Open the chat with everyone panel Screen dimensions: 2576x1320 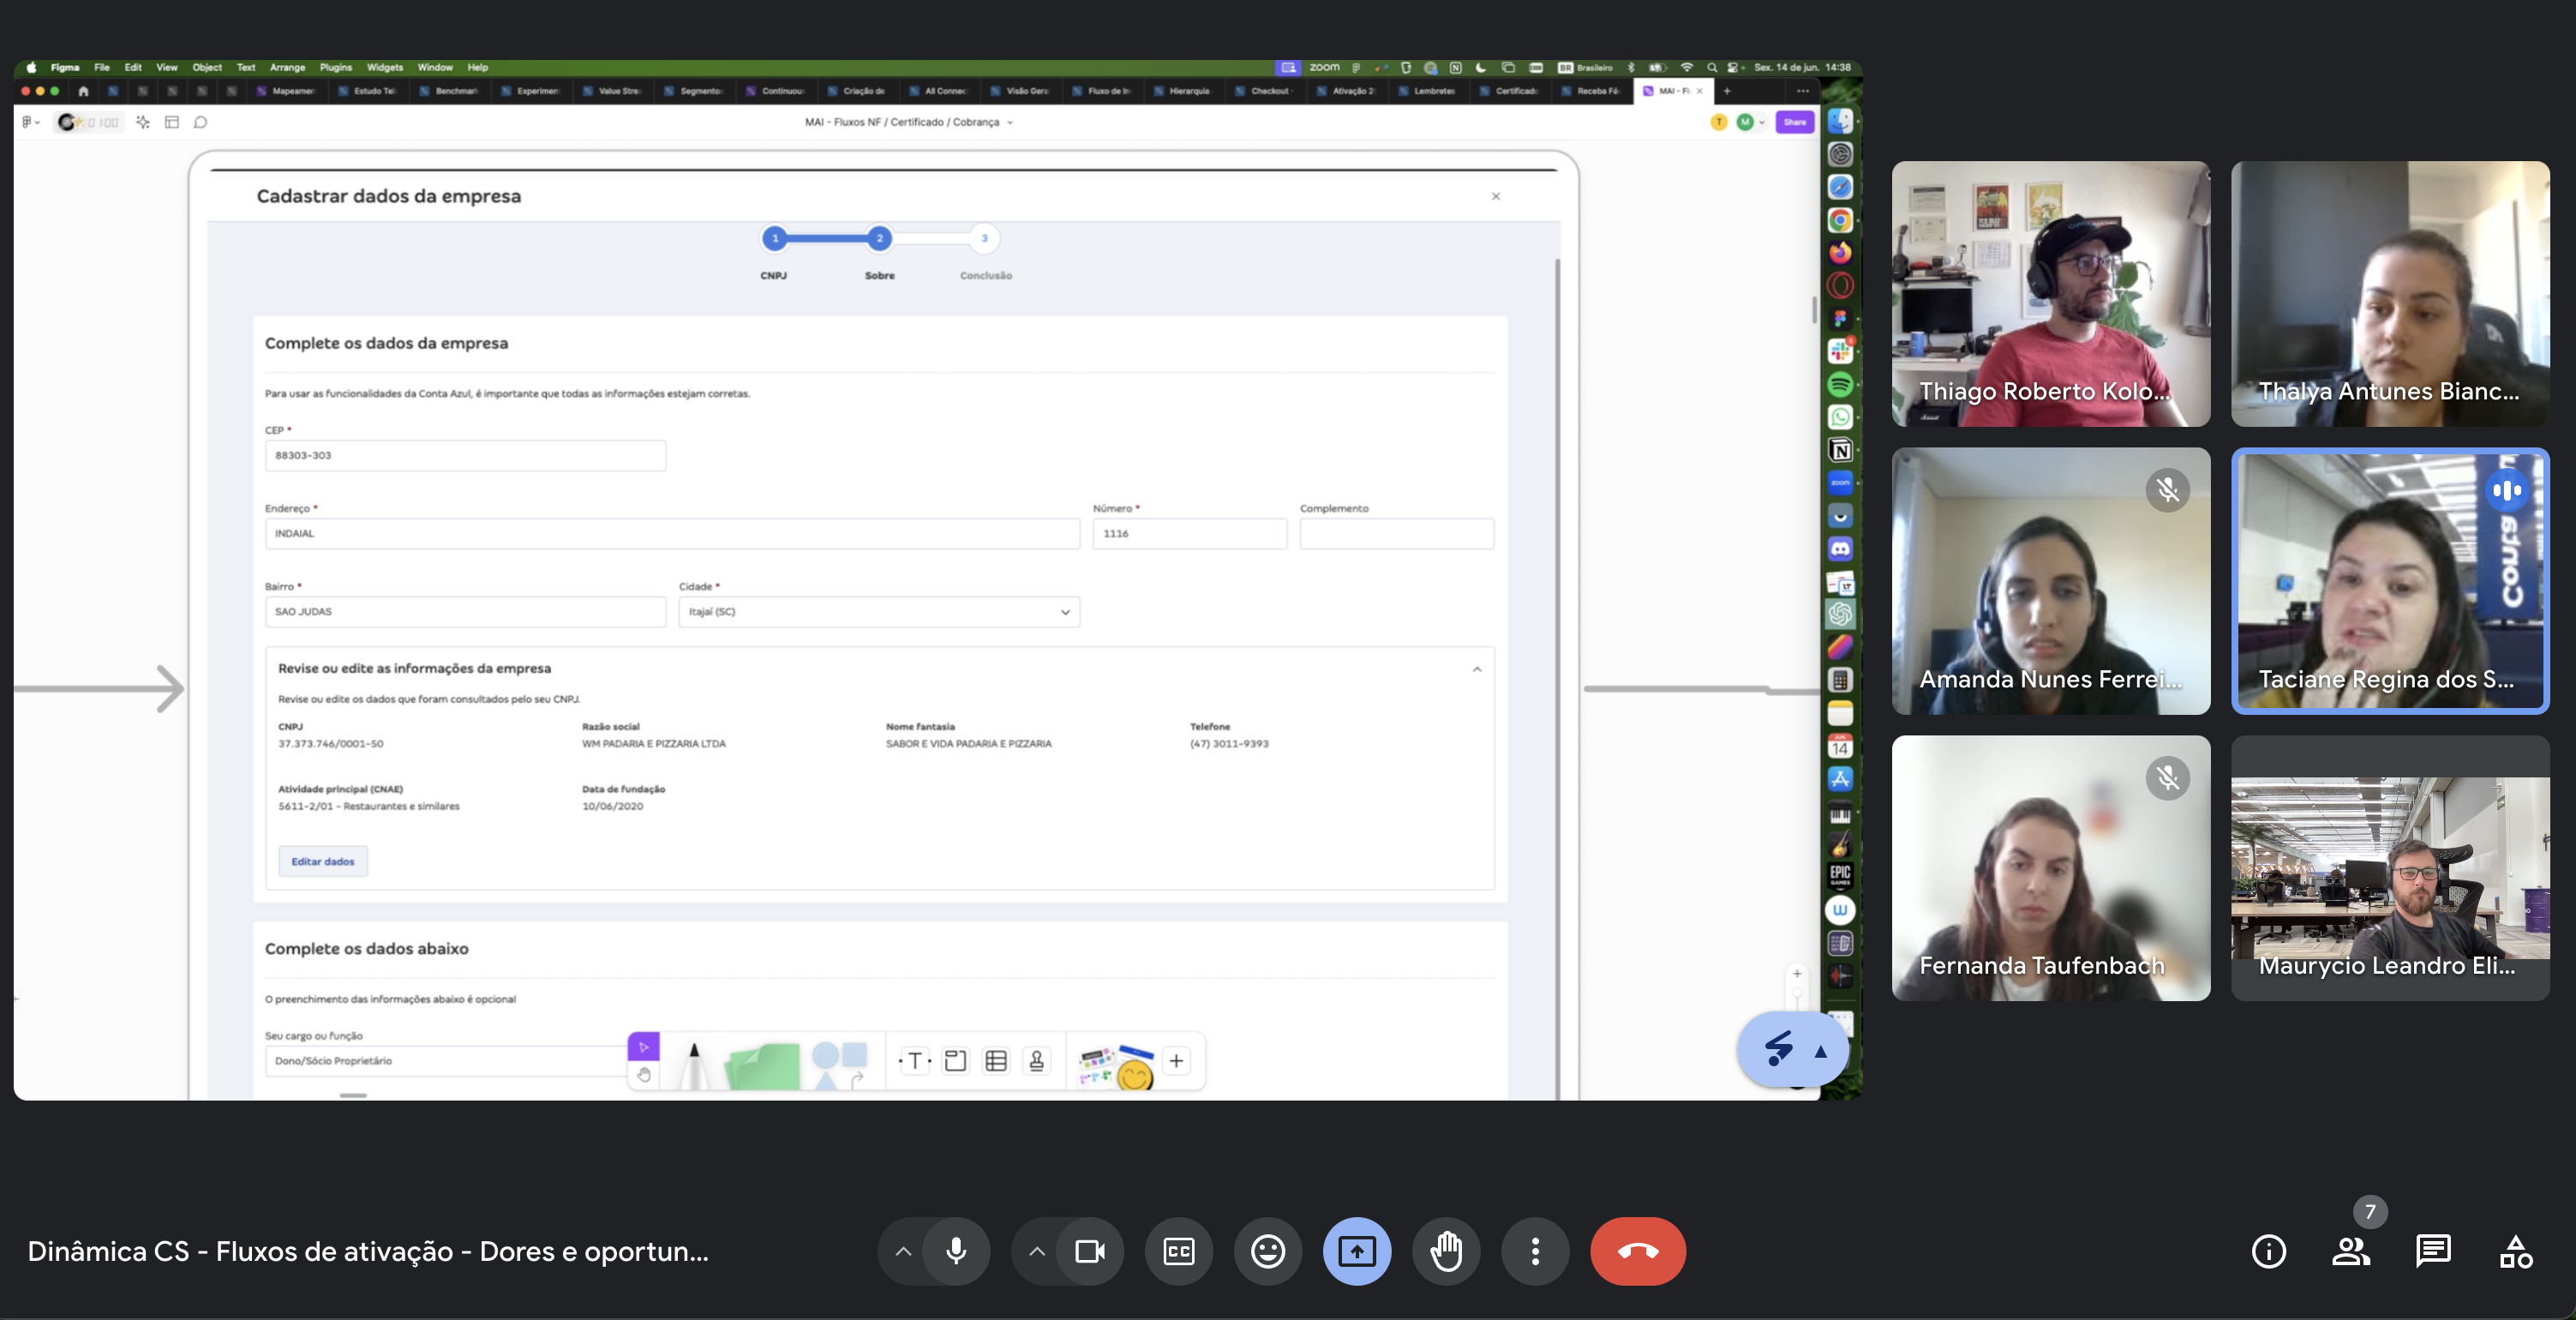point(2433,1251)
